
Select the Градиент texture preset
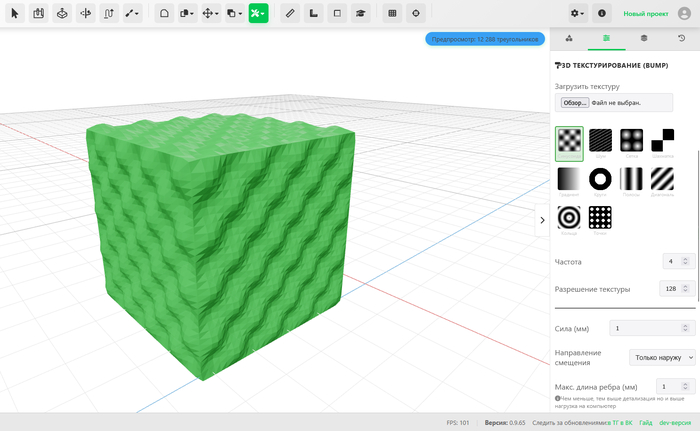569,182
